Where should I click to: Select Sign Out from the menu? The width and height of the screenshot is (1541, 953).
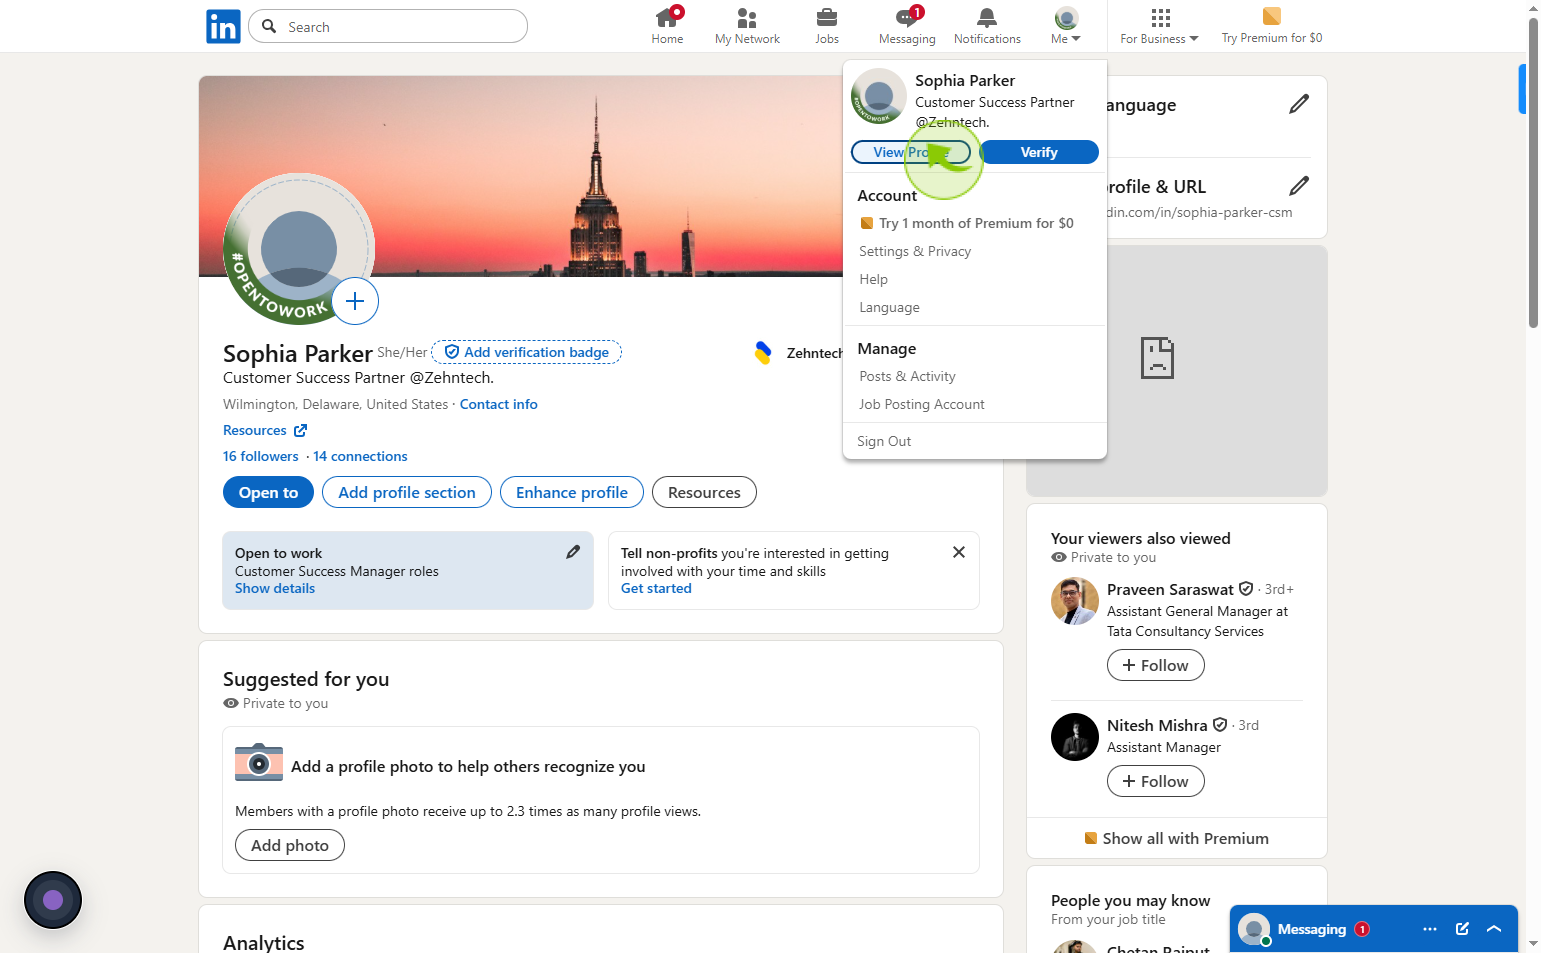coord(884,441)
